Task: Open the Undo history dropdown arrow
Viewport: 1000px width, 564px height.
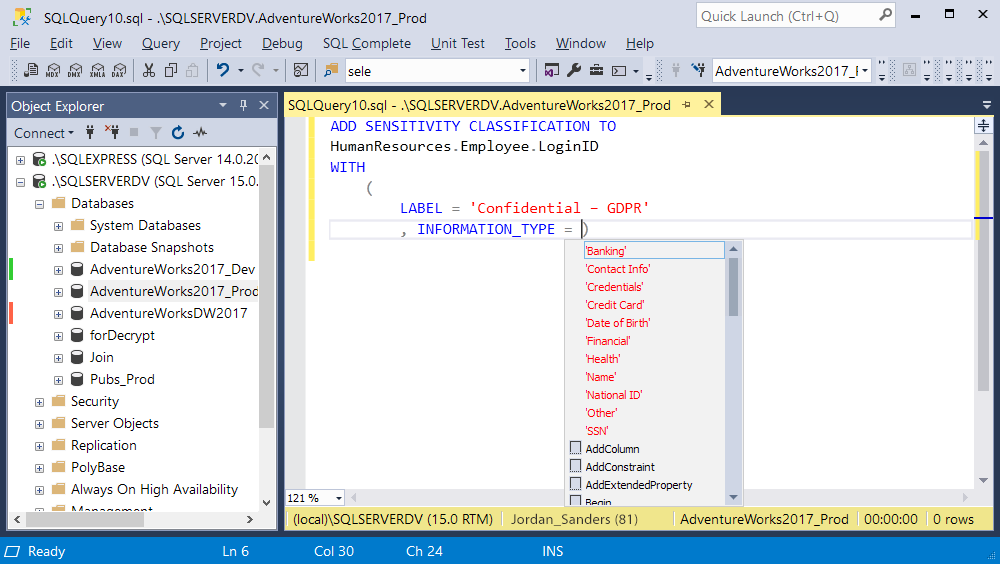Action: pyautogui.click(x=240, y=70)
